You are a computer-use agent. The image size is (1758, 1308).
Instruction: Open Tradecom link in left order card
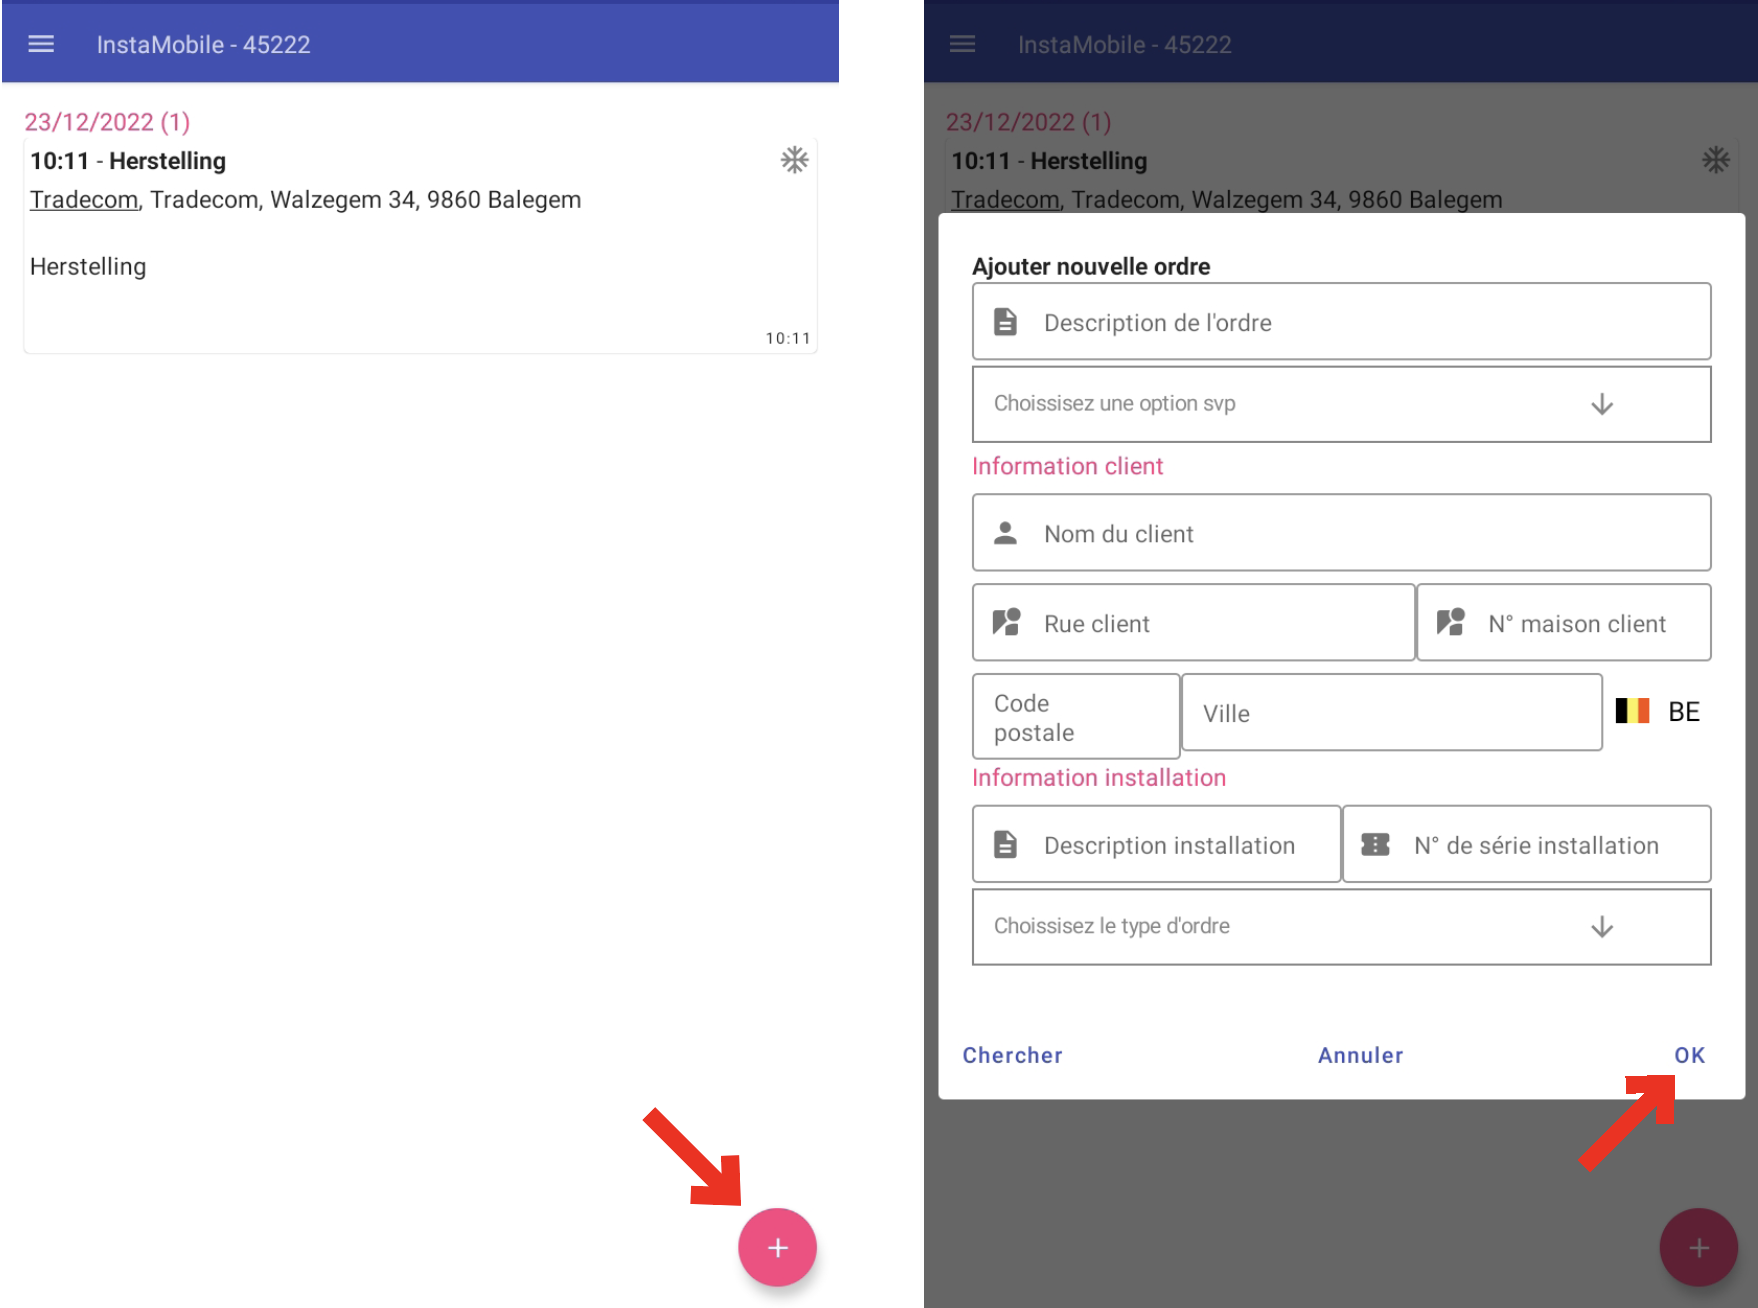click(84, 200)
